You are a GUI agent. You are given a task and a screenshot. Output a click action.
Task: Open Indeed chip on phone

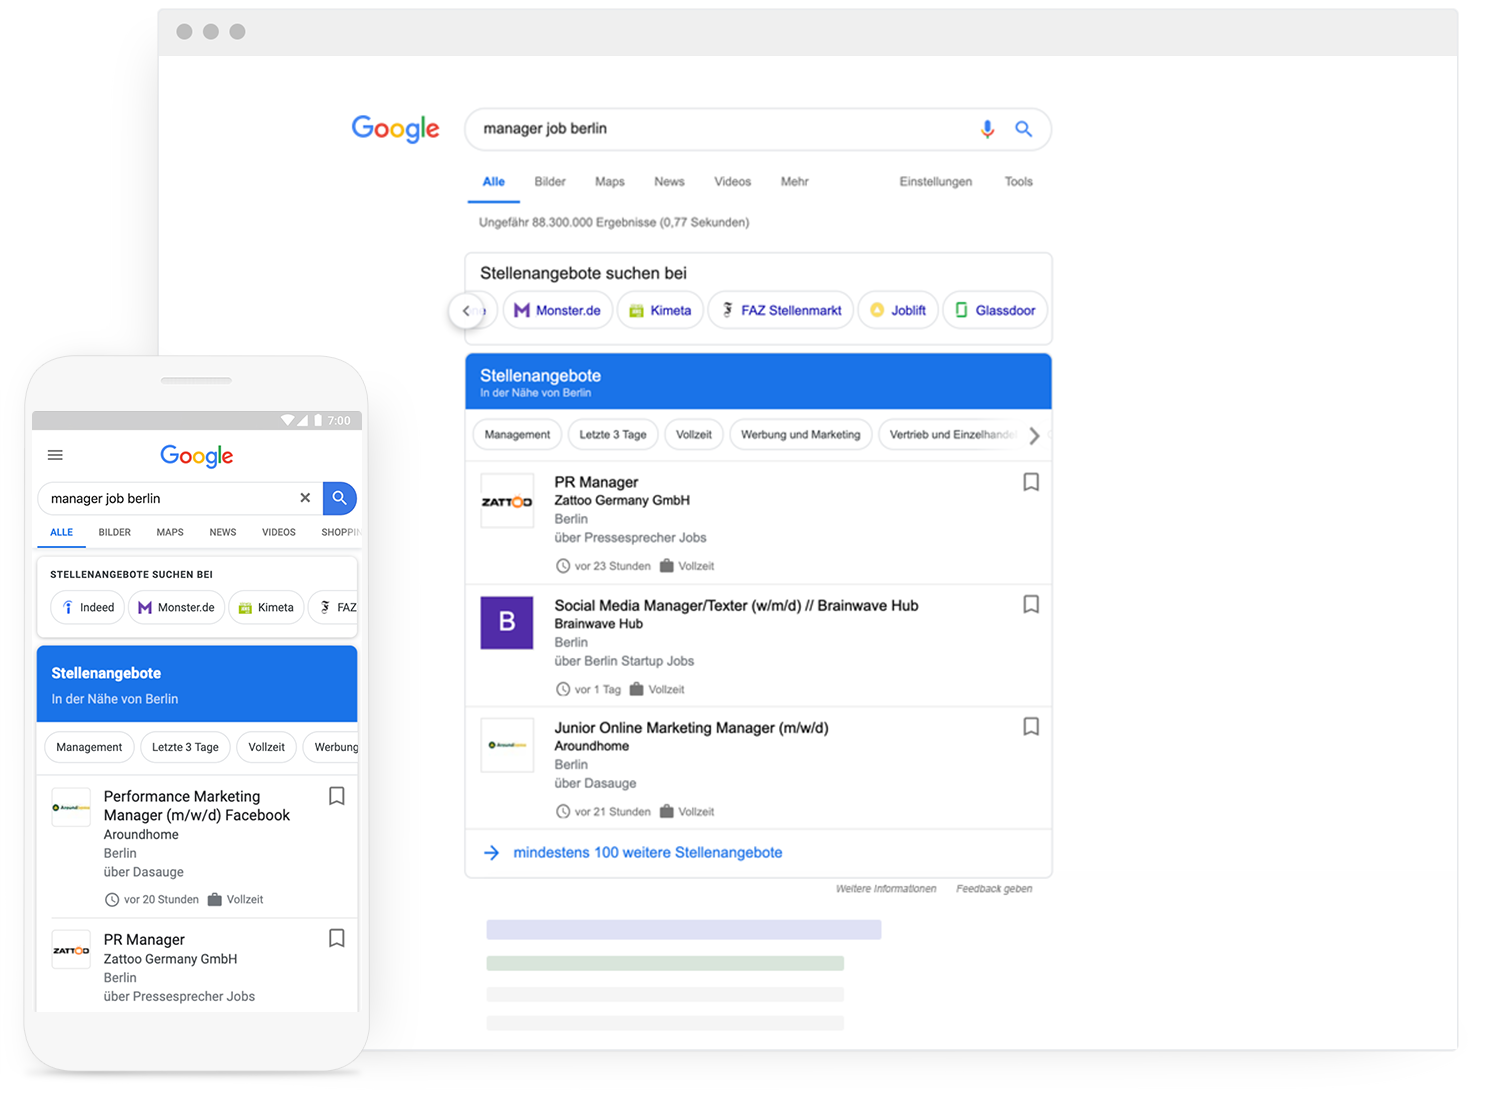pos(88,607)
